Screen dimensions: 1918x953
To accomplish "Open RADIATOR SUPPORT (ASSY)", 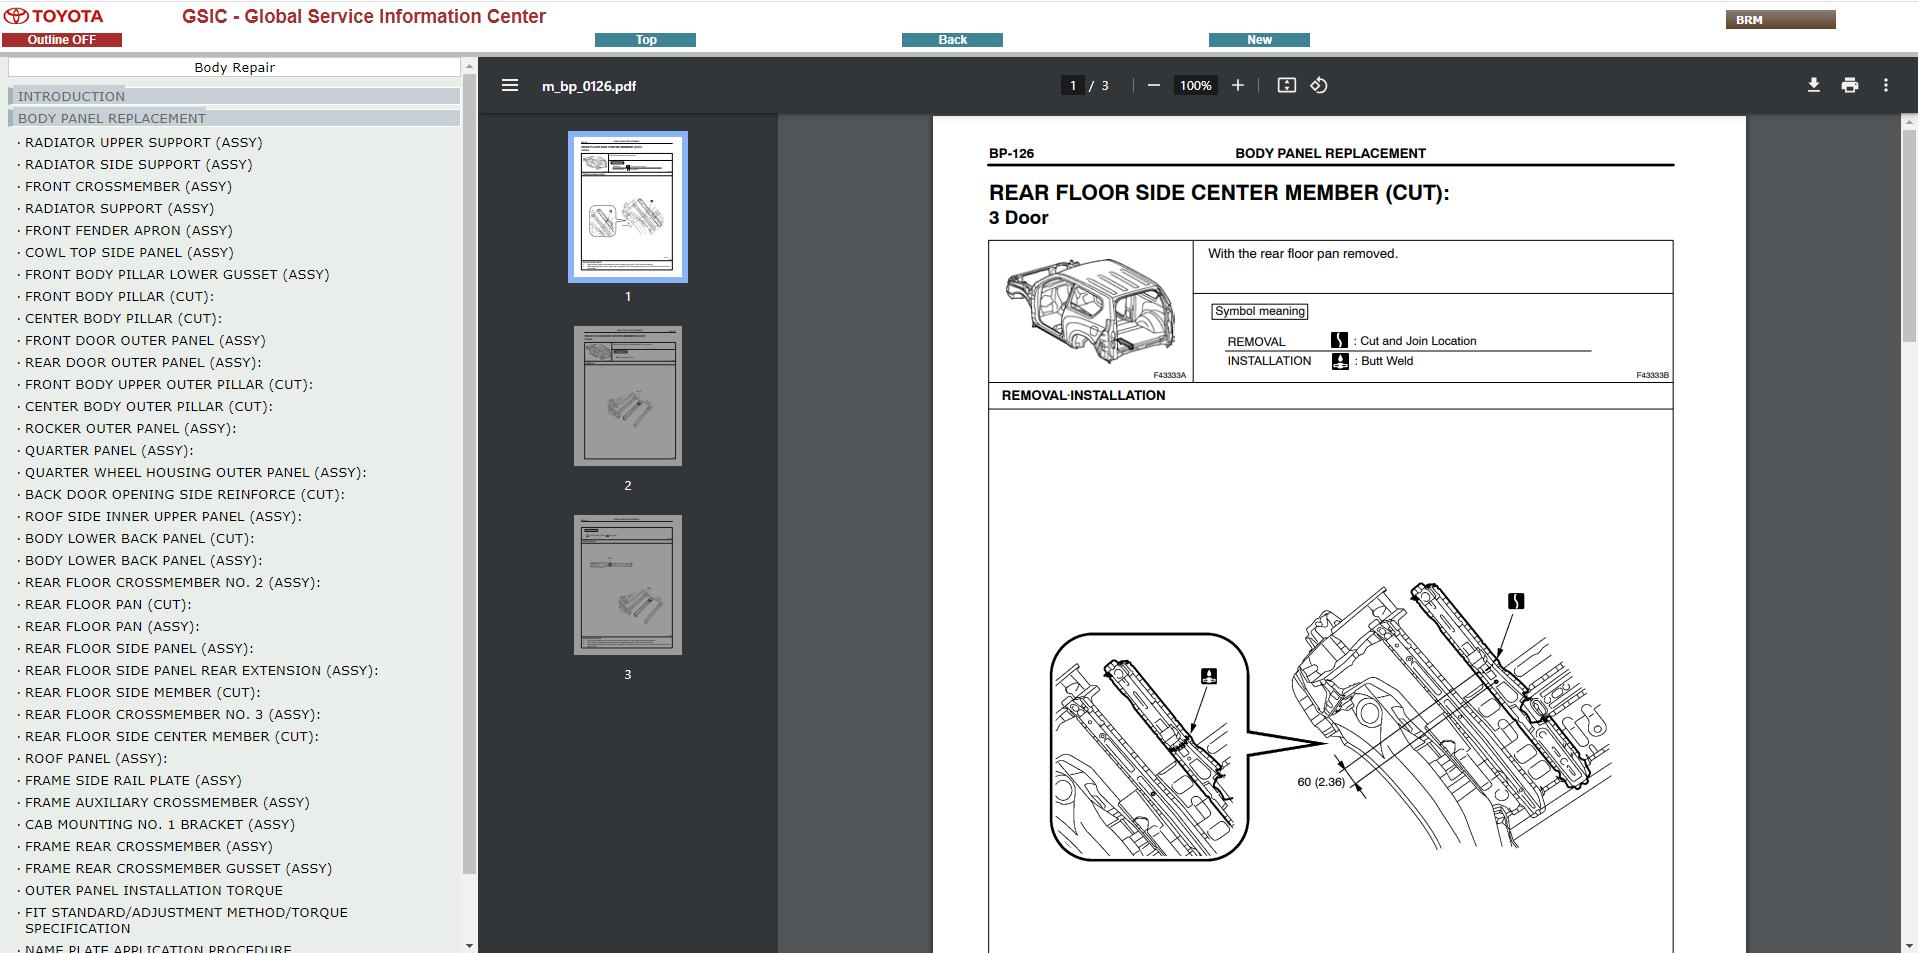I will [119, 208].
